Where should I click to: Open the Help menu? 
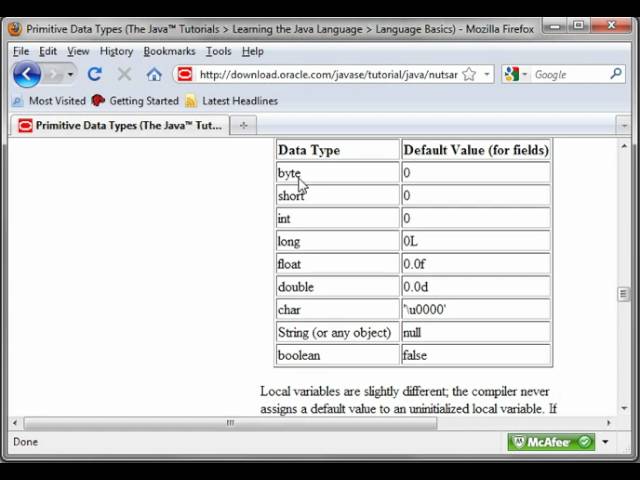point(253,51)
